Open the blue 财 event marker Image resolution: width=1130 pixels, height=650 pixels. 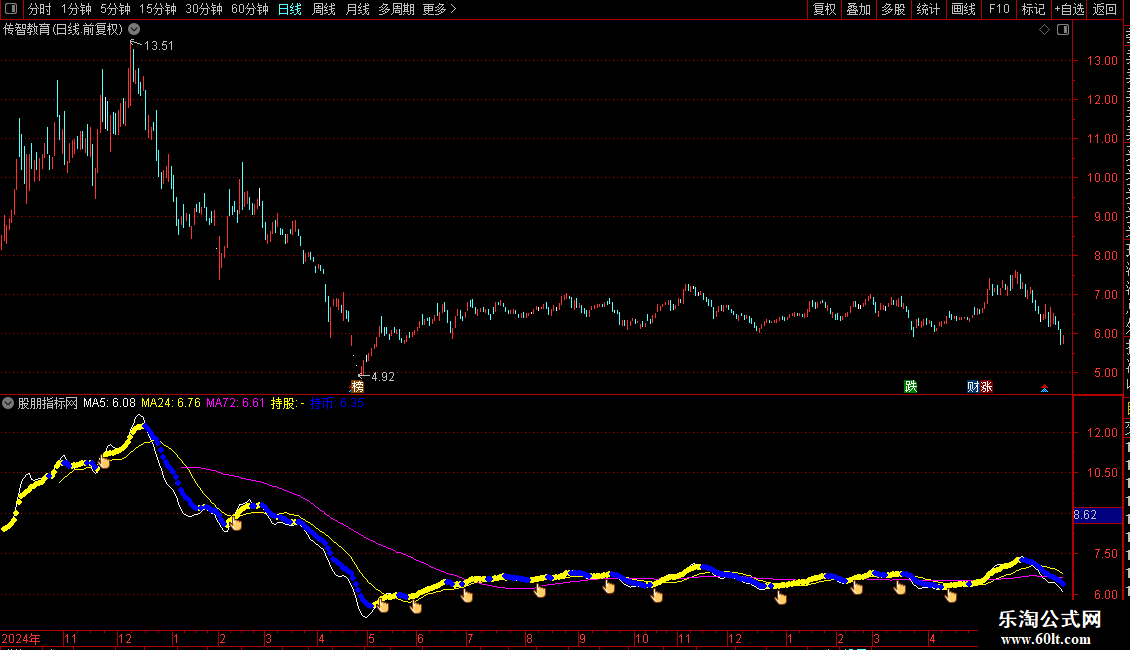(973, 387)
